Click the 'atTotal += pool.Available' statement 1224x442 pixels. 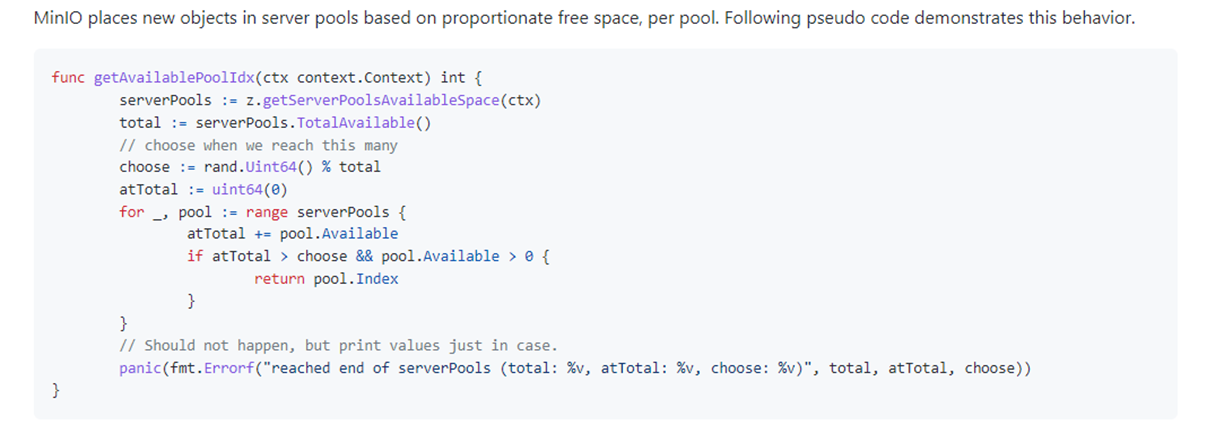[292, 234]
